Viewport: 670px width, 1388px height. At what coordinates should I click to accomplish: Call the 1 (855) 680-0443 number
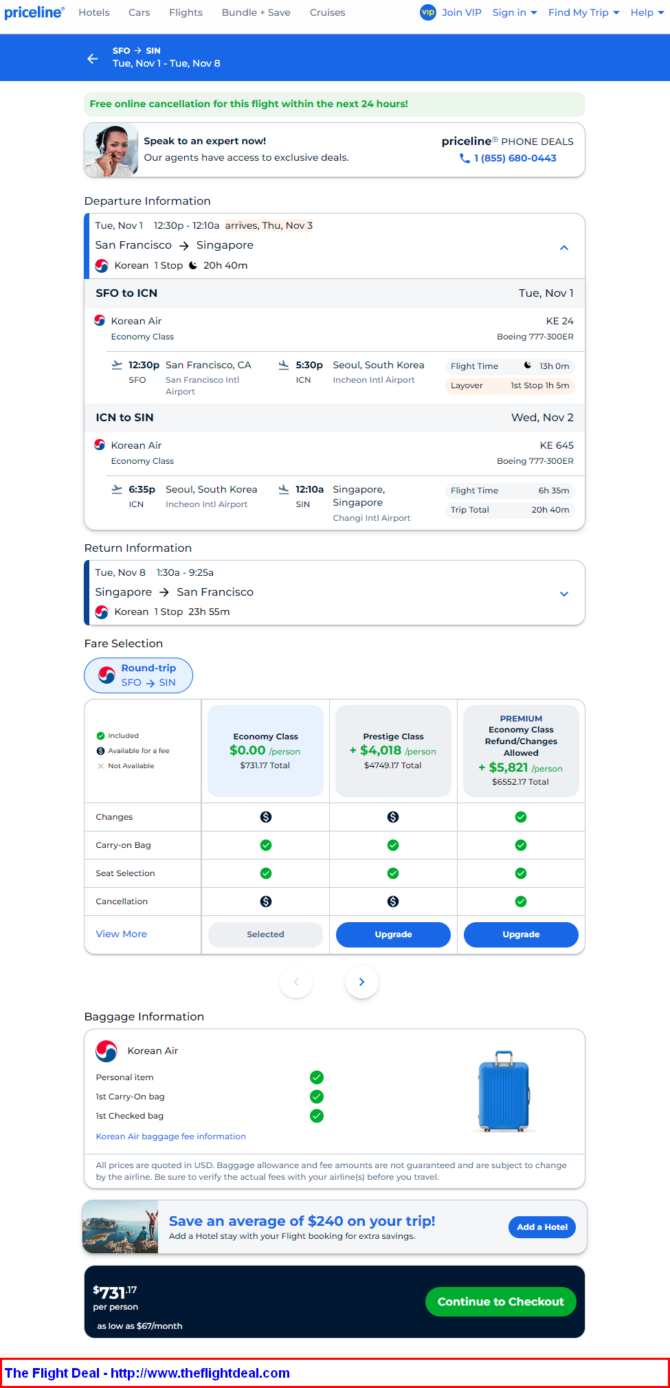coord(515,158)
